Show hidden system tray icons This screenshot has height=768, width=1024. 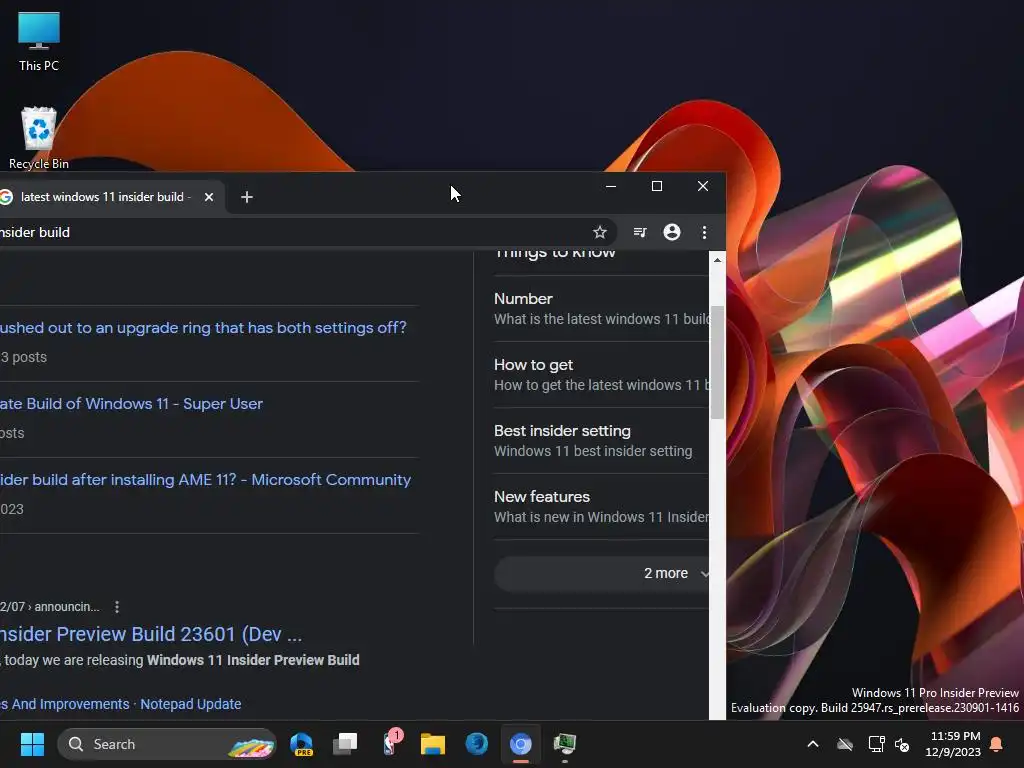[x=813, y=744]
